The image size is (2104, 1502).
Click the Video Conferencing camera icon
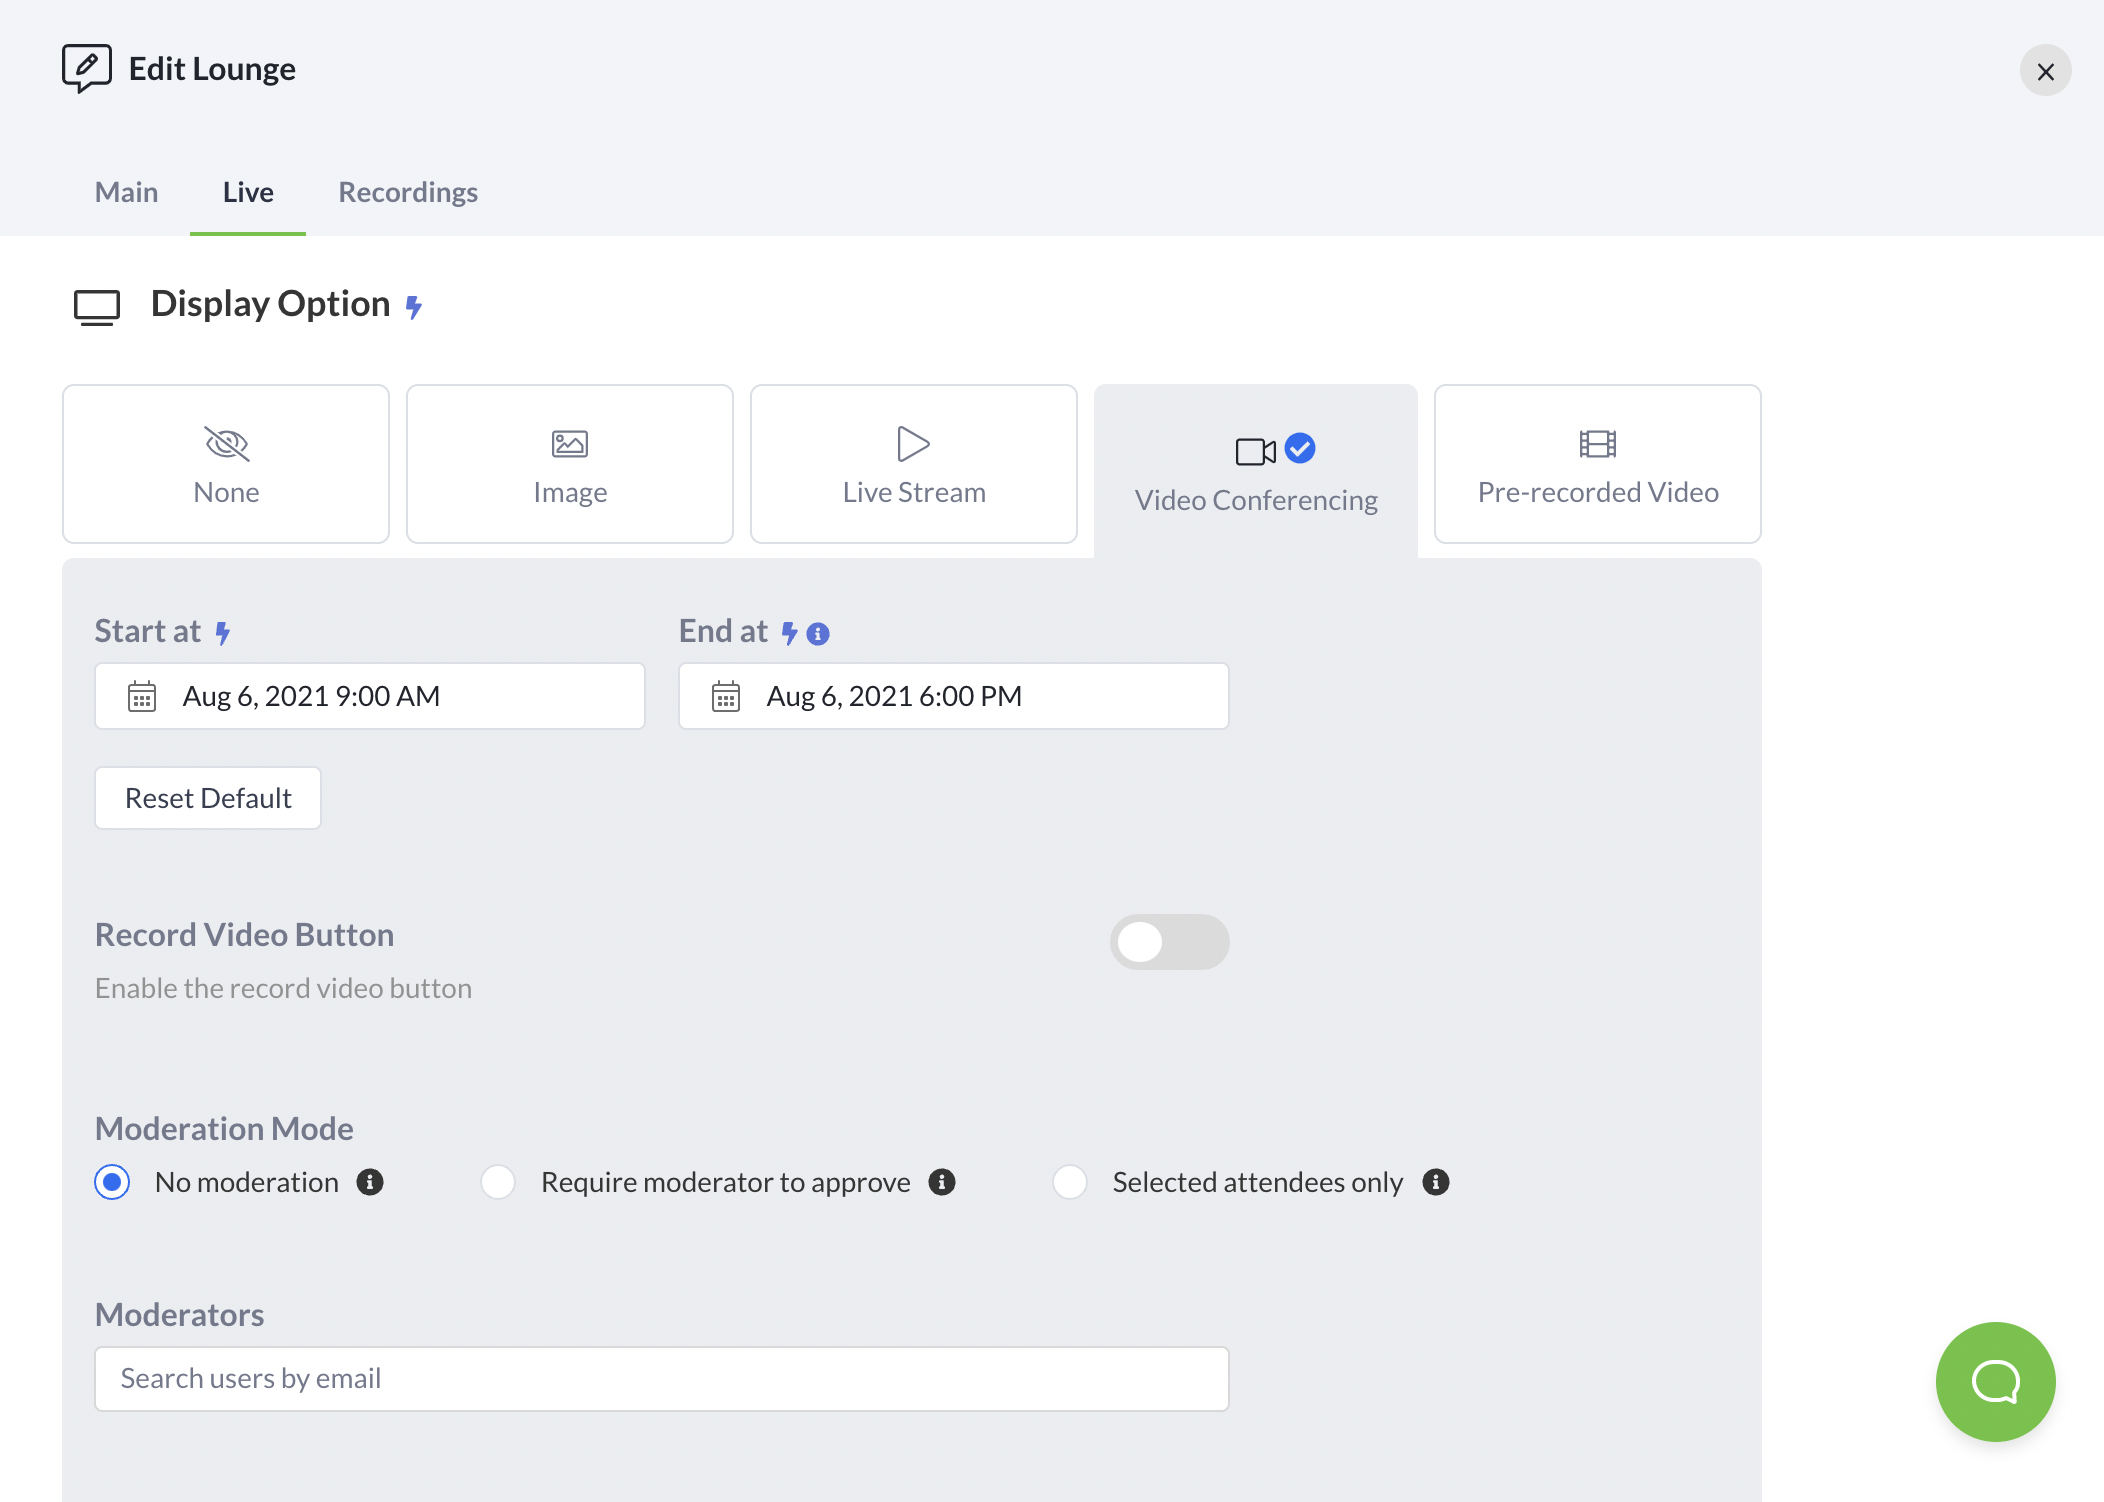click(1255, 451)
